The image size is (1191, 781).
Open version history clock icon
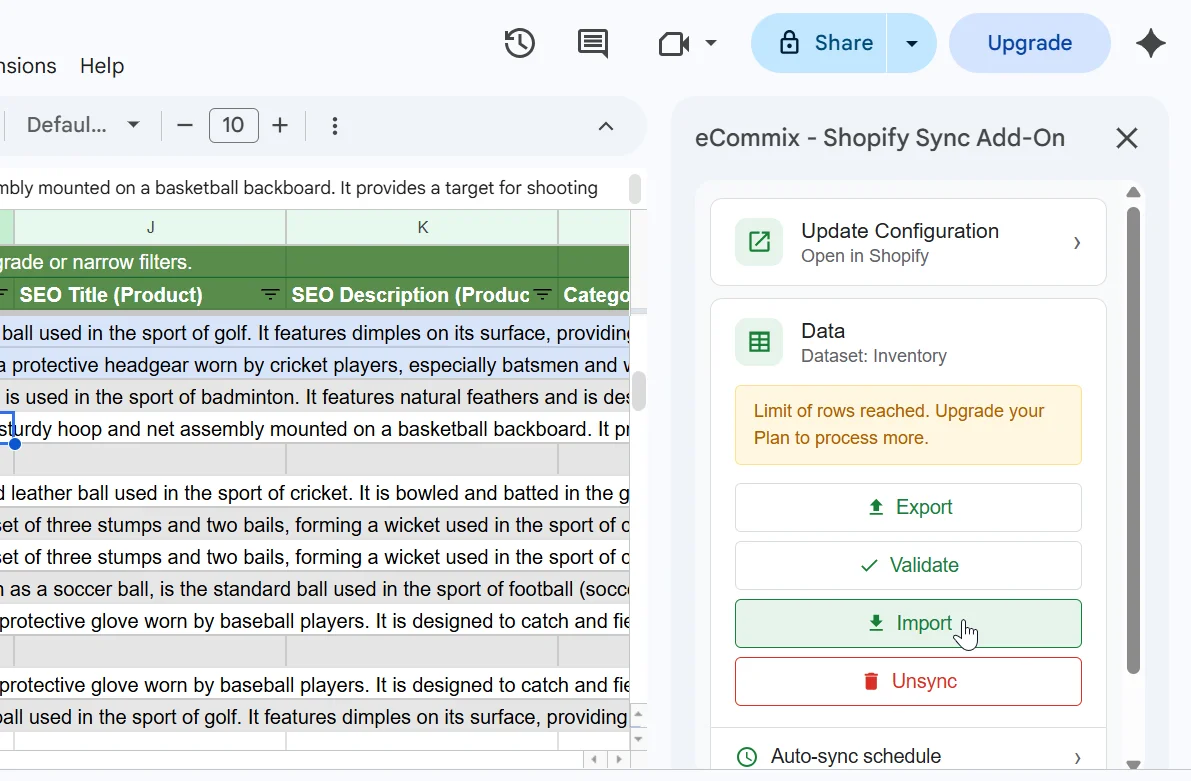coord(520,43)
